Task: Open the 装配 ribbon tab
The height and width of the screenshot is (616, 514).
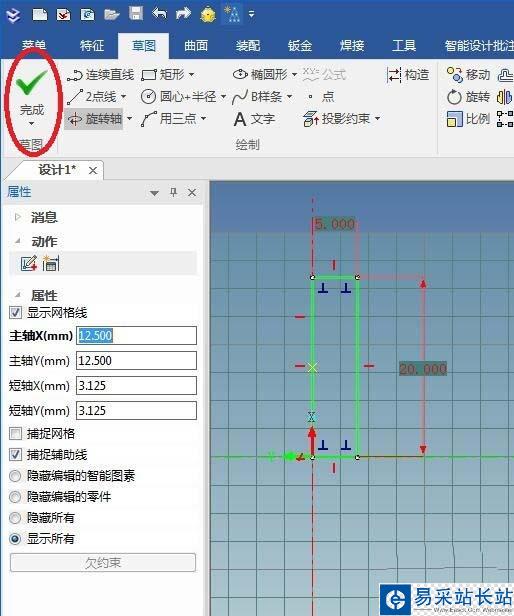Action: click(248, 46)
